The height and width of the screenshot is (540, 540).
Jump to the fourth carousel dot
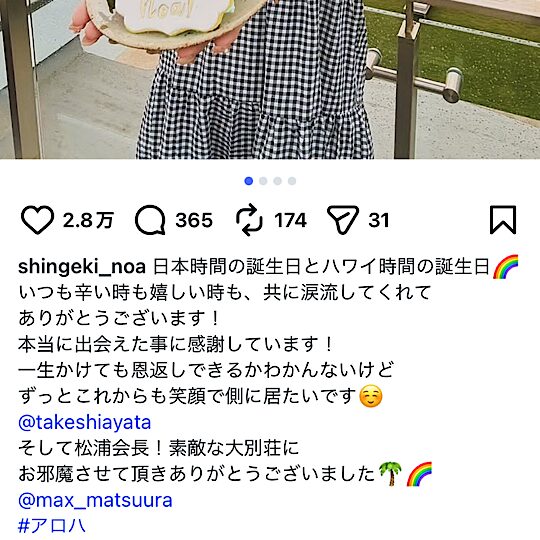coord(292,181)
